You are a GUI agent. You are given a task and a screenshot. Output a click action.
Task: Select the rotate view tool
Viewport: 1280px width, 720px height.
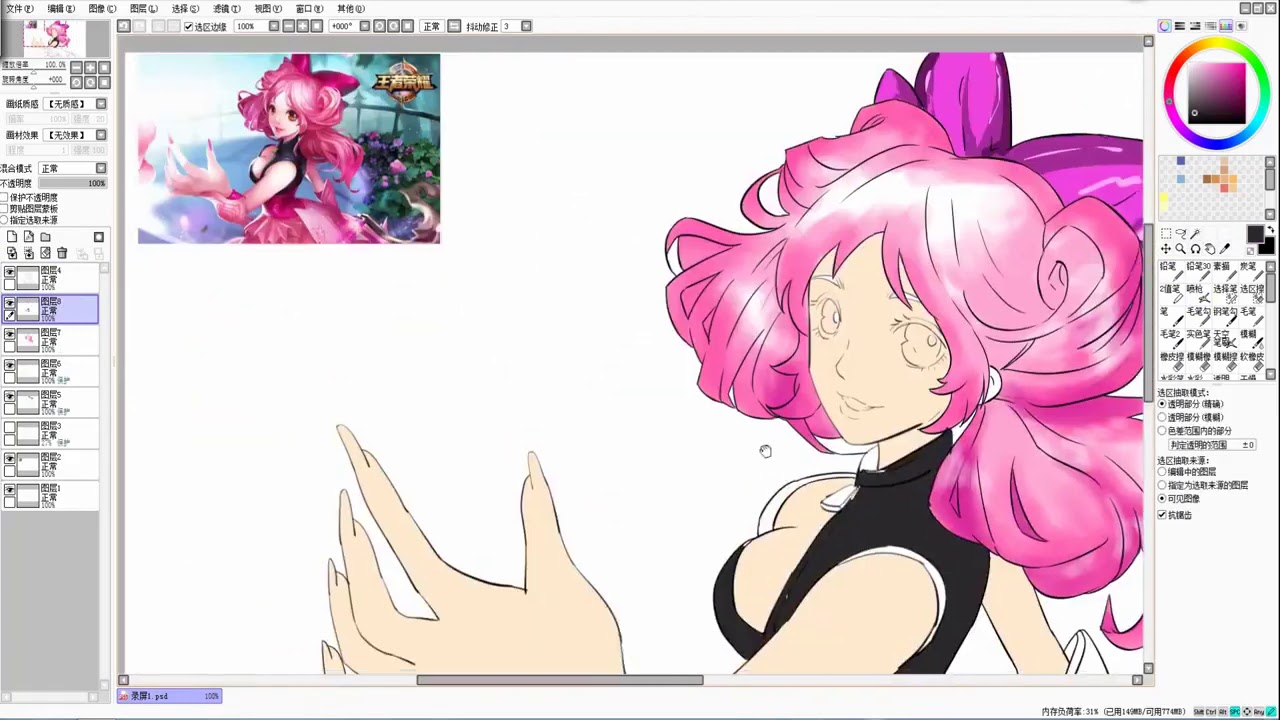[x=1196, y=249]
